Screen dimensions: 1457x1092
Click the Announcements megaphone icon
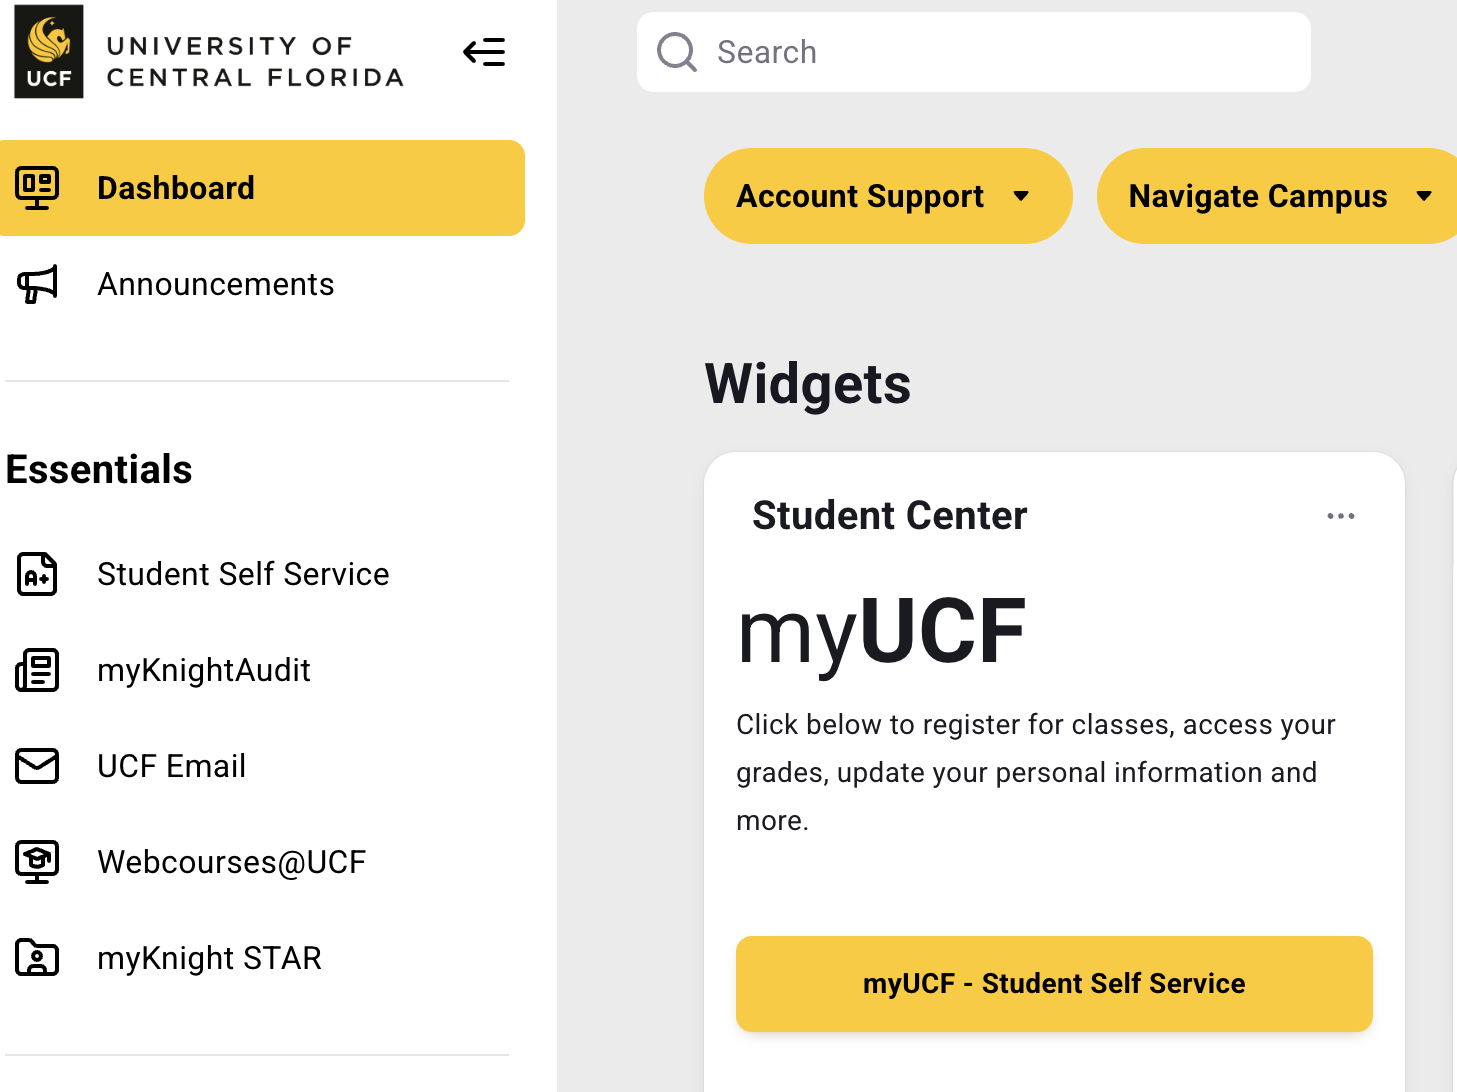click(37, 284)
